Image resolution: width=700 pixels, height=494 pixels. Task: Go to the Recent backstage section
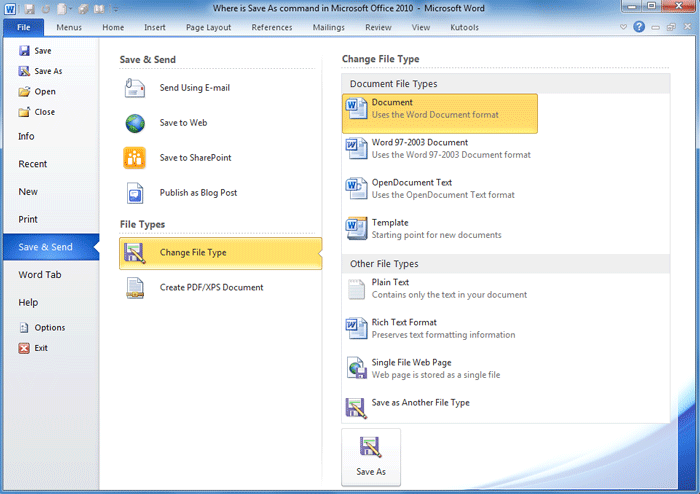pos(32,164)
